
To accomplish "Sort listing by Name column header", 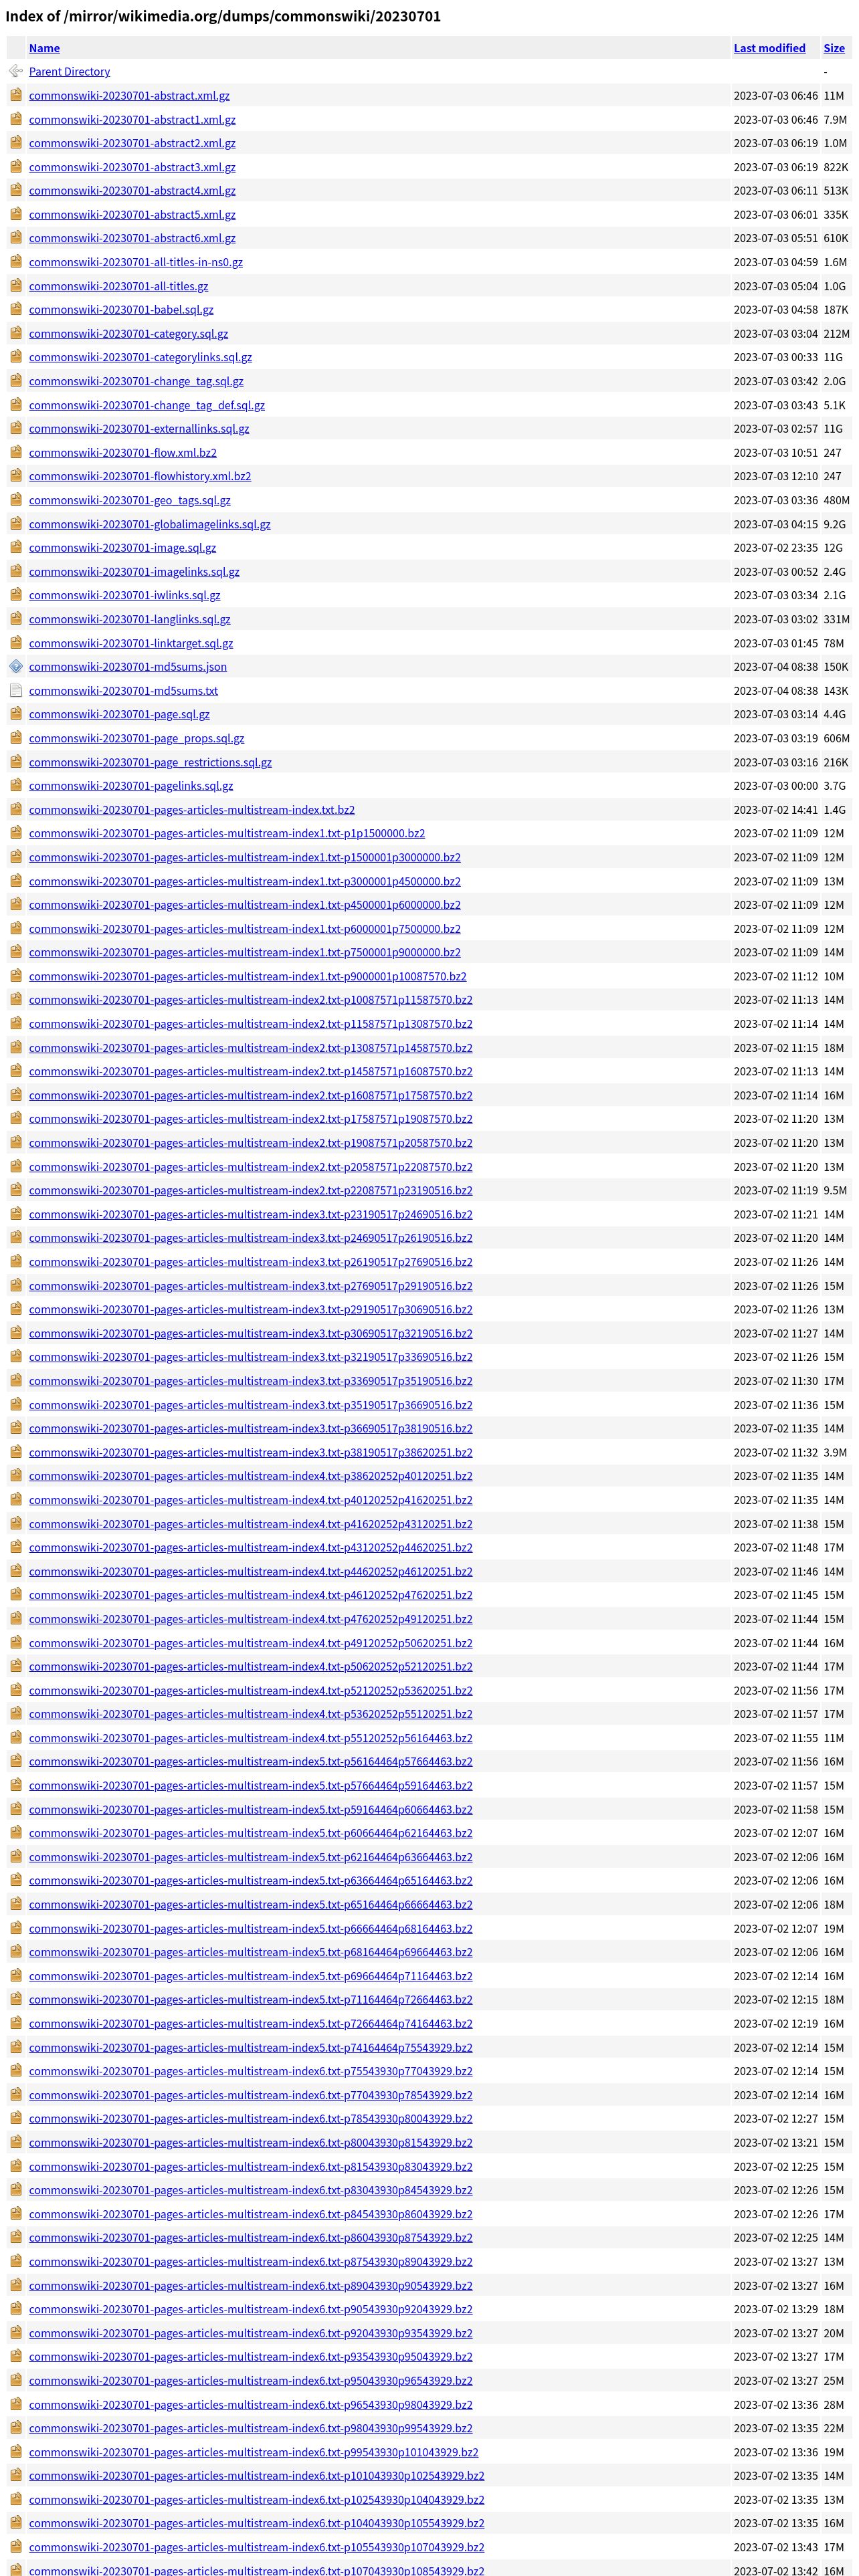I will [x=44, y=48].
